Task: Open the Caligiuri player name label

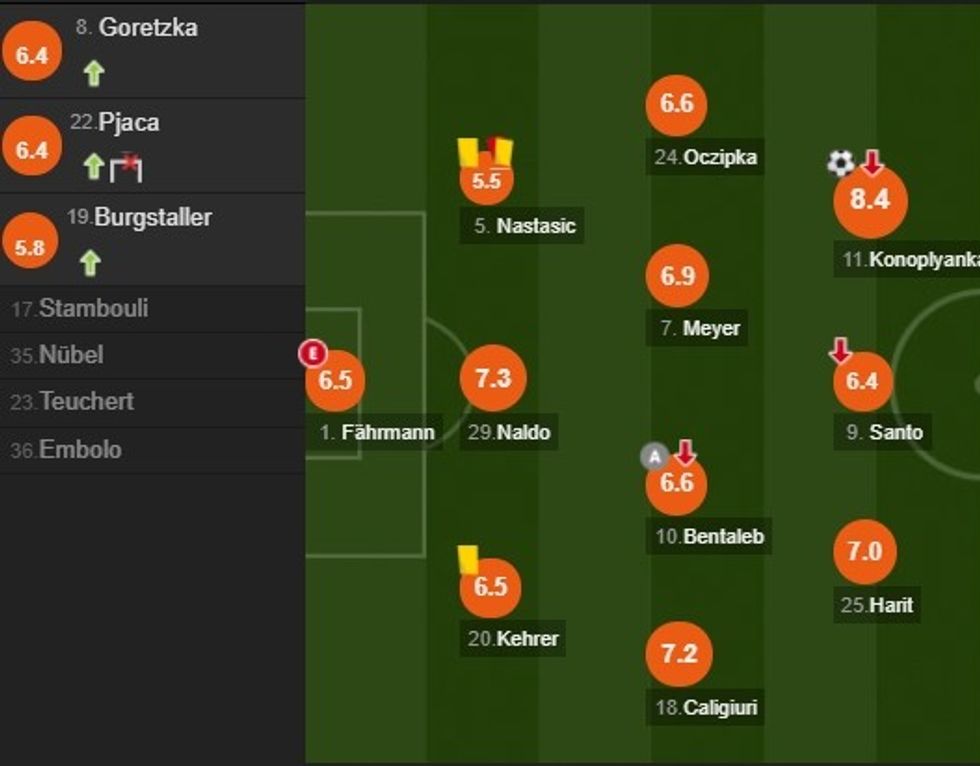Action: [x=707, y=708]
